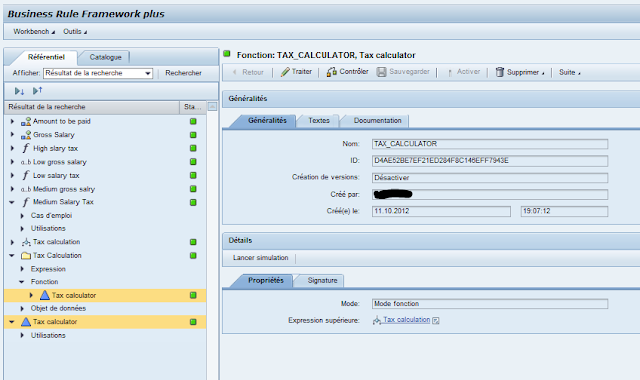This screenshot has width=640, height=380.
Task: Collapse the Medium Salary Tax node
Action: point(12,202)
